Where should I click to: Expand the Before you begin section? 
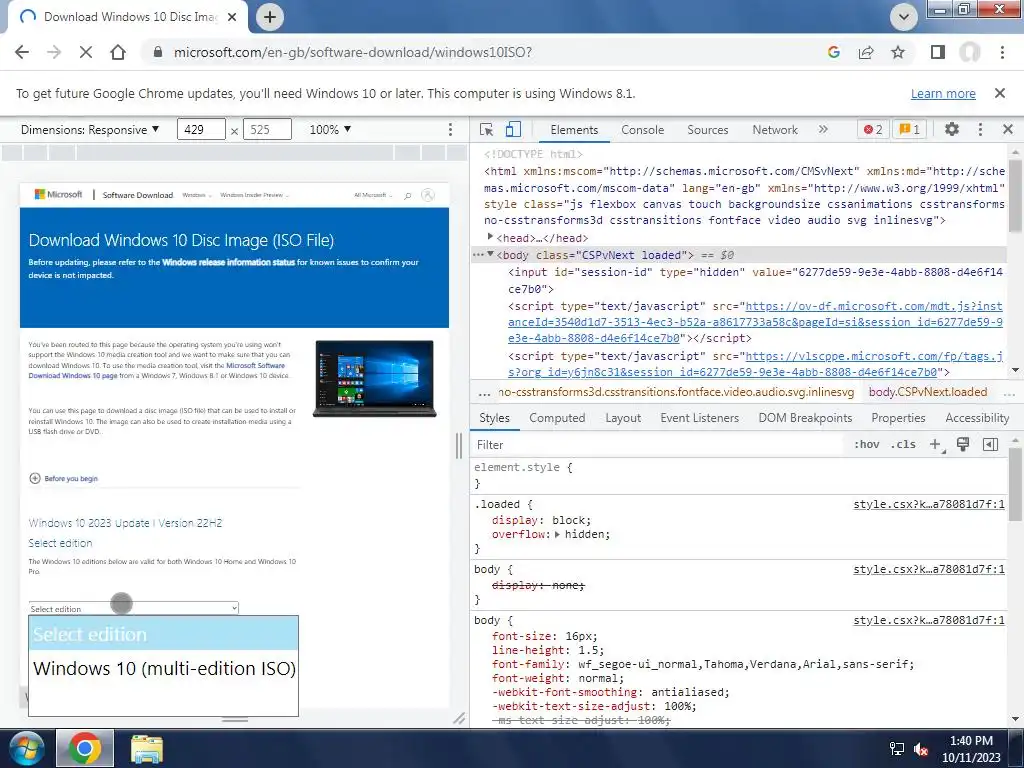click(63, 478)
